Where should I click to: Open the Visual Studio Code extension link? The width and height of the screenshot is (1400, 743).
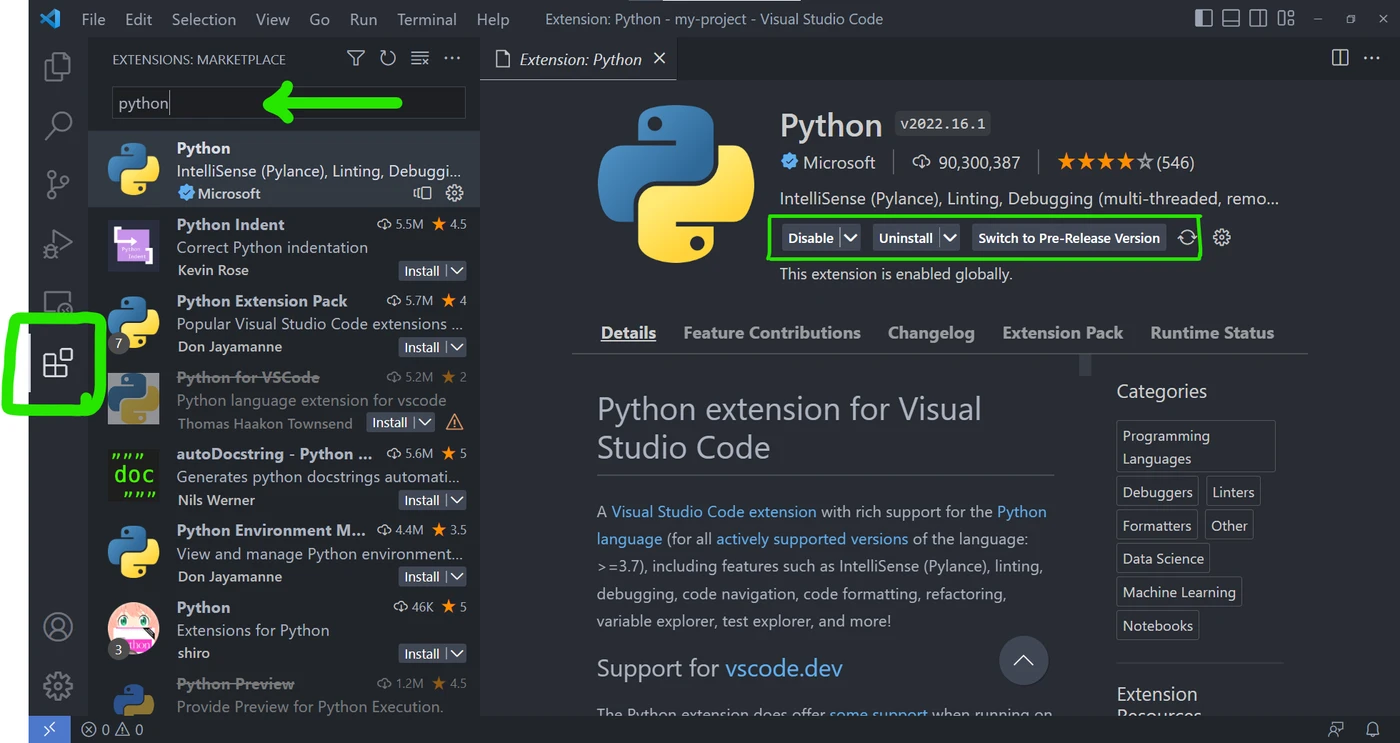point(714,511)
